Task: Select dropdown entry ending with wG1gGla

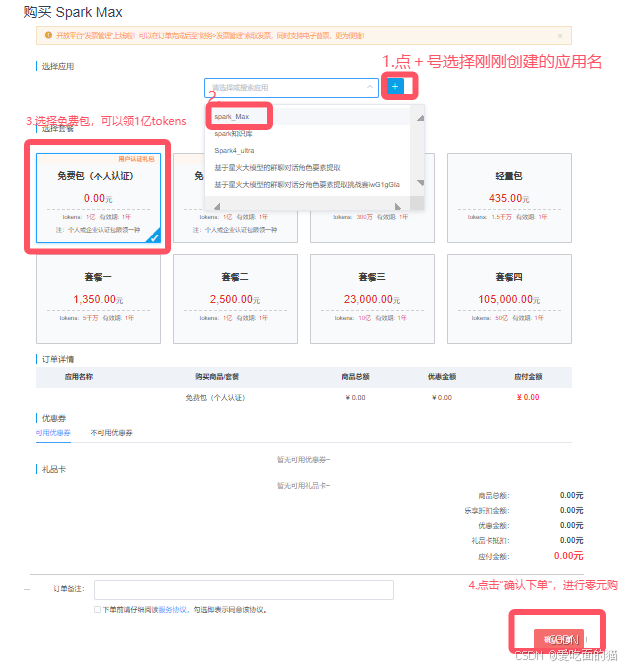Action: [x=307, y=185]
